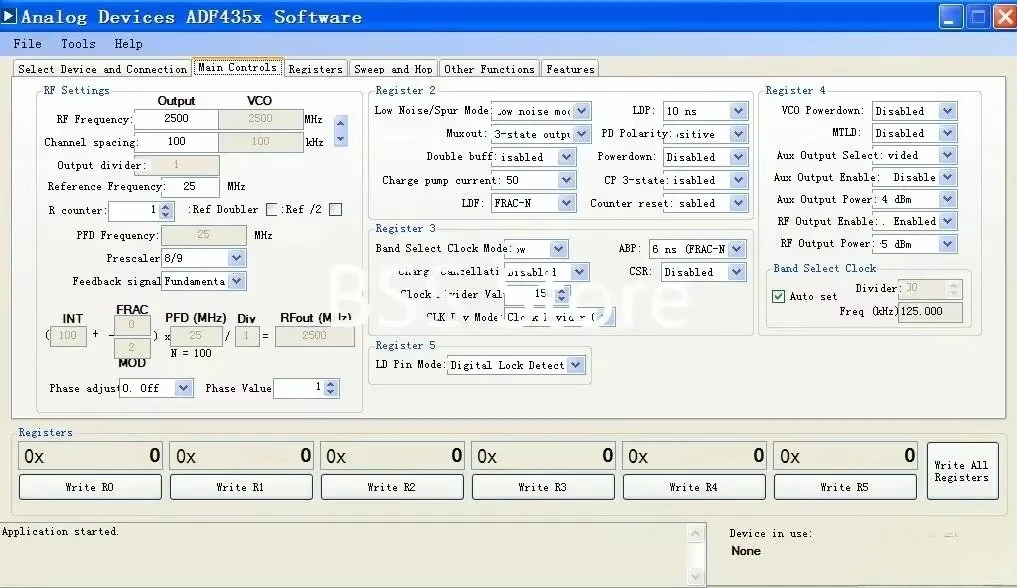
Task: Open the Tools menu
Action: coord(78,44)
